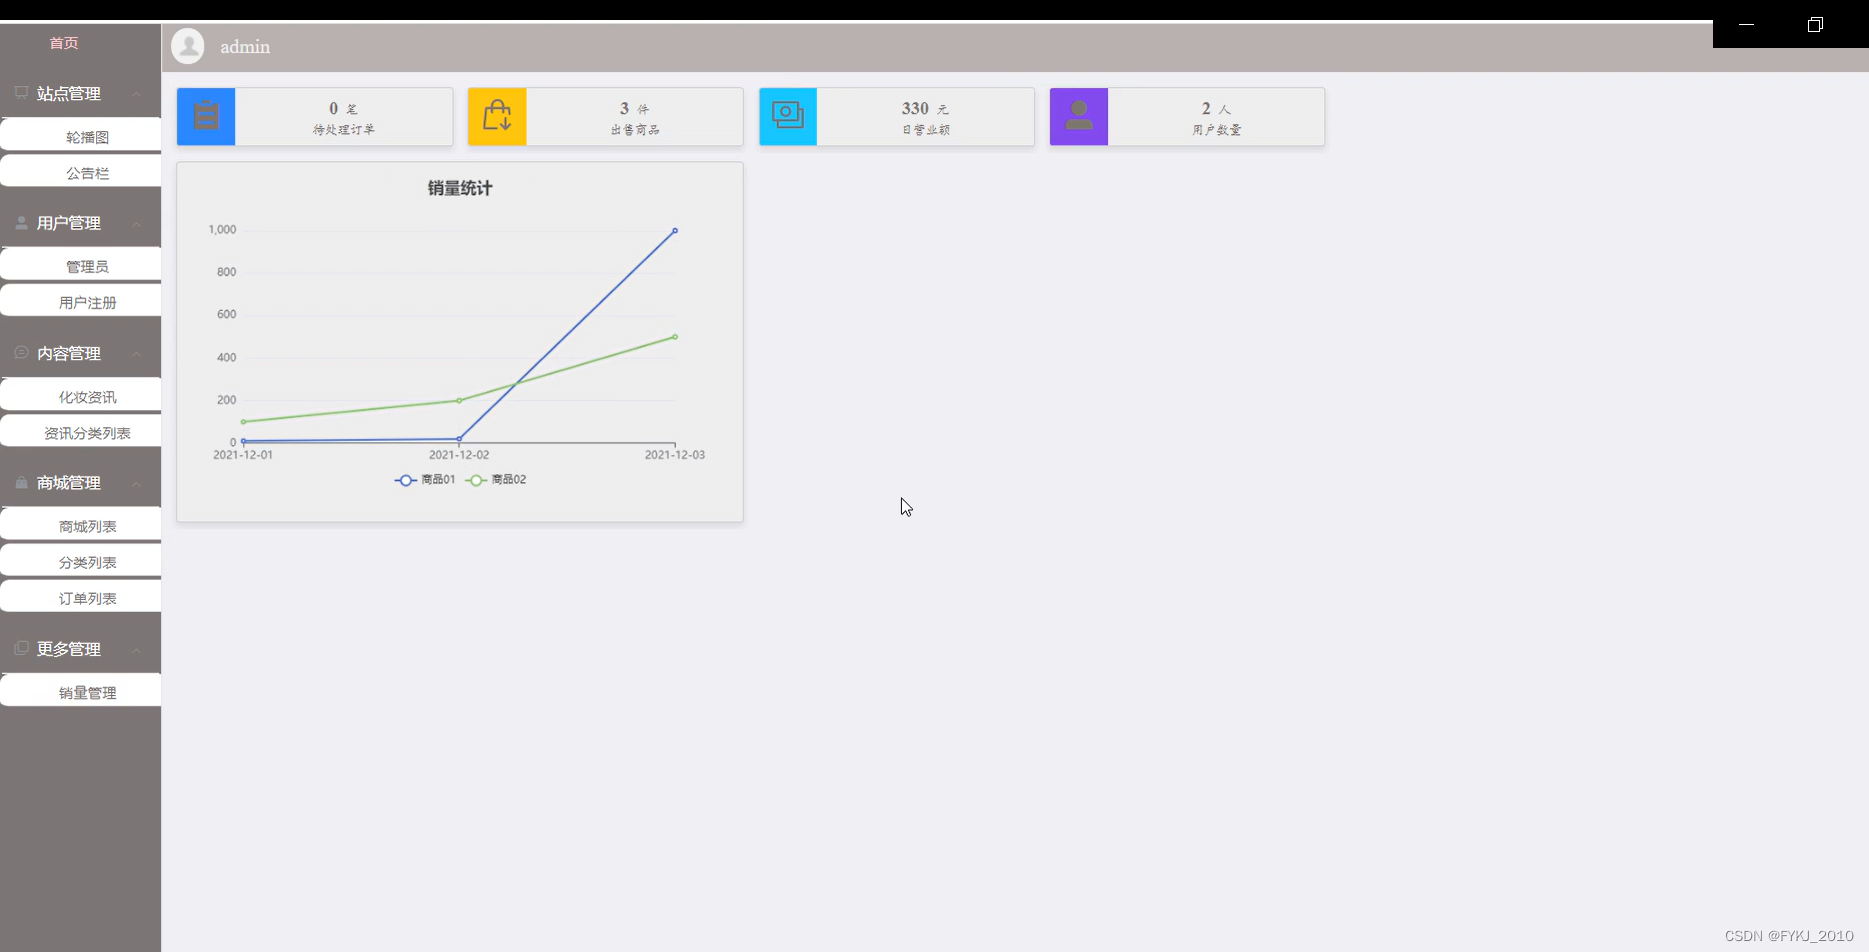
Task: Click the 待处理订单 stat card
Action: pyautogui.click(x=315, y=117)
